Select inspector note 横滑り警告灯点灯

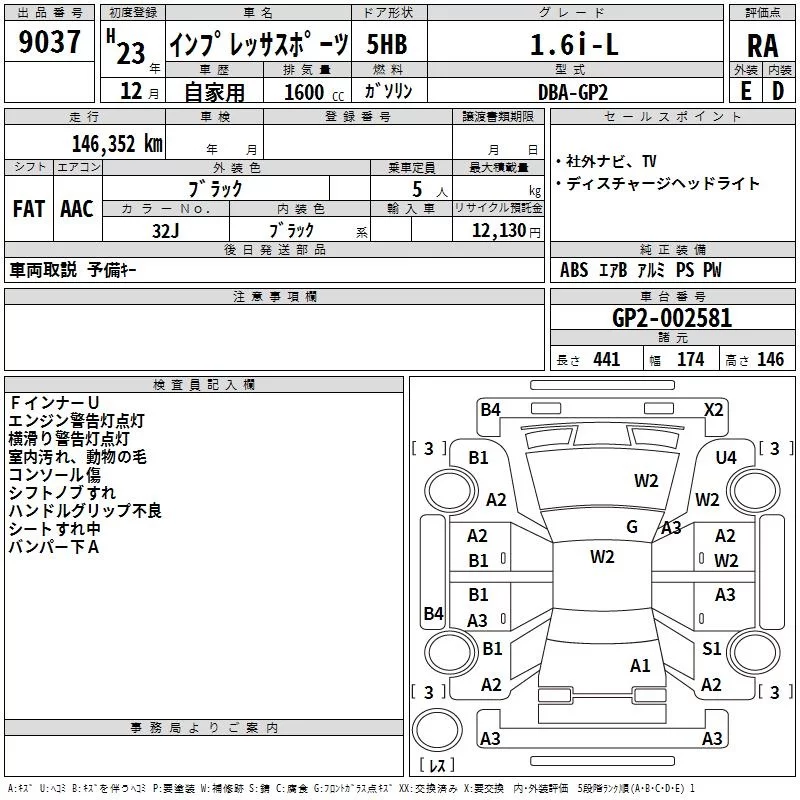click(x=69, y=439)
